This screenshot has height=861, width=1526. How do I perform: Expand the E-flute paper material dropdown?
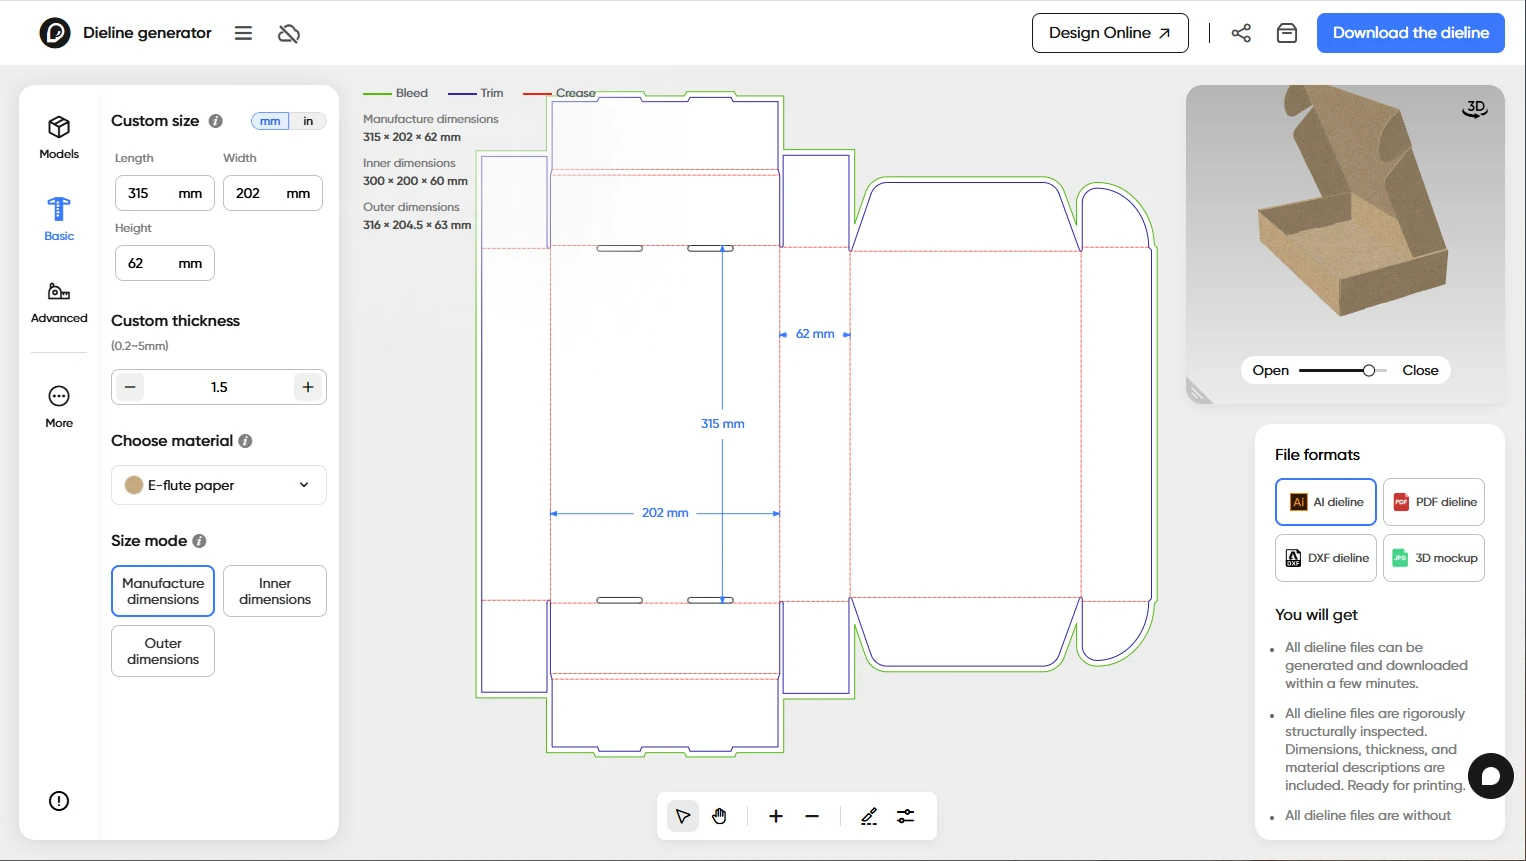pos(219,485)
